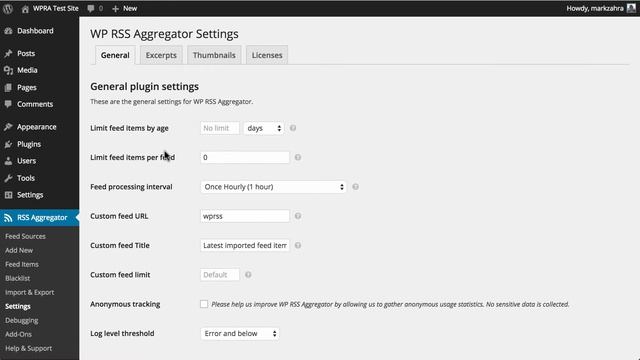
Task: Click the Tools wrench icon
Action: point(8,178)
